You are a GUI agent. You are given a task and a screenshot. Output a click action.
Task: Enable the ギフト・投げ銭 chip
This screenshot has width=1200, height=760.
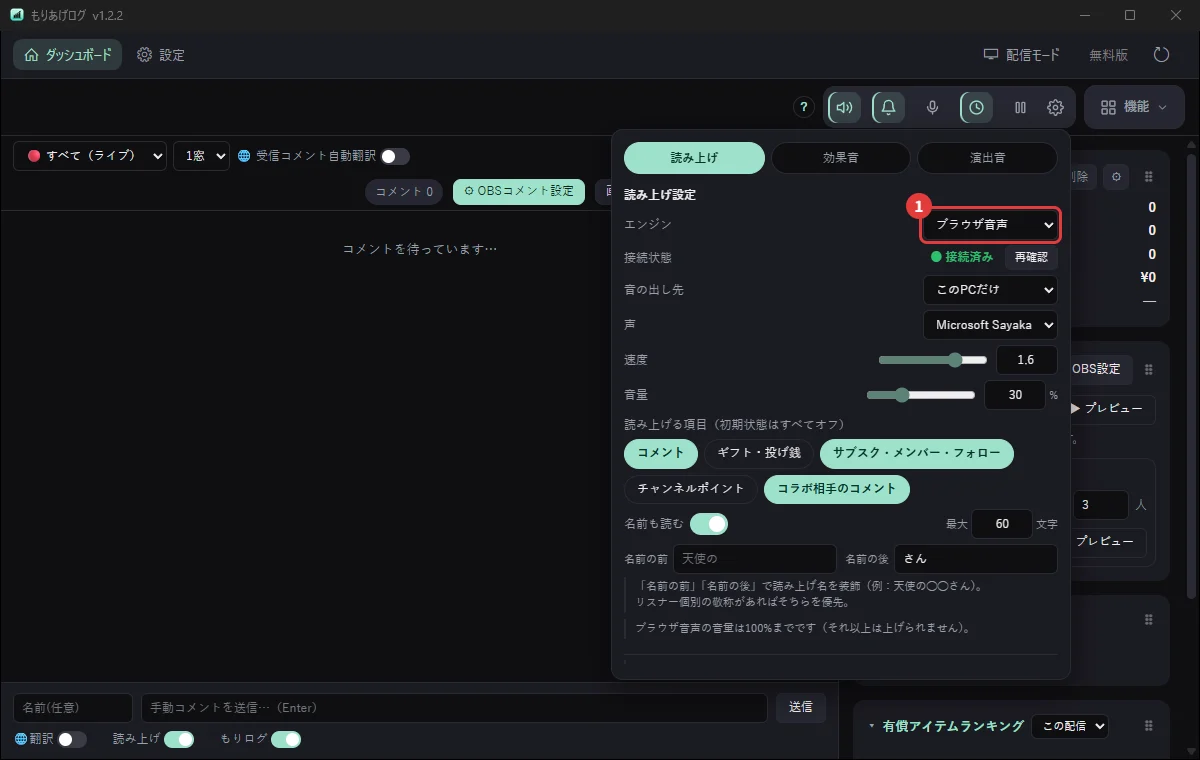point(758,453)
